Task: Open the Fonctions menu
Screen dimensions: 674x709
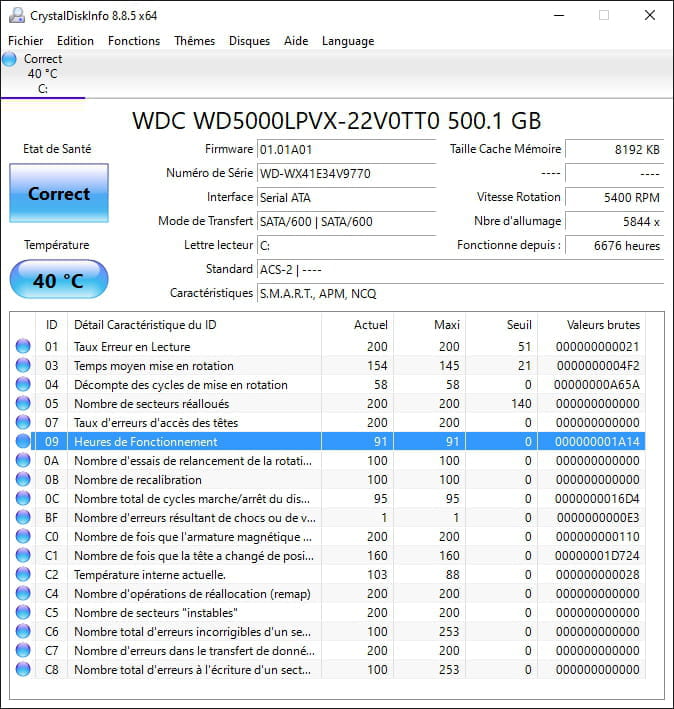Action: [x=134, y=41]
